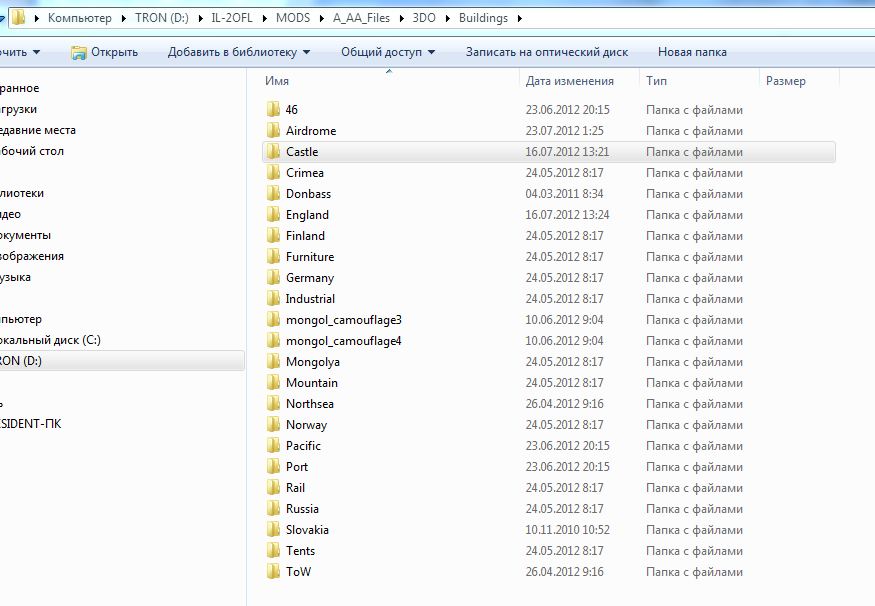
Task: Select local disk (C:) in navigation pane
Action: click(50, 340)
